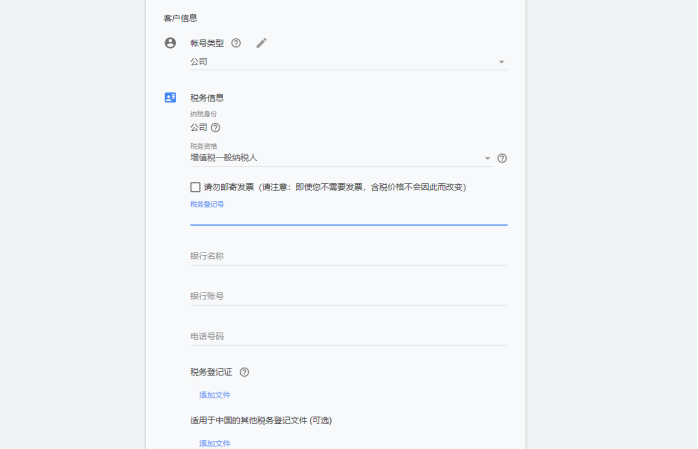Click the 适用于中国的其他税务登记文件 label
The width and height of the screenshot is (698, 449).
[x=260, y=420]
